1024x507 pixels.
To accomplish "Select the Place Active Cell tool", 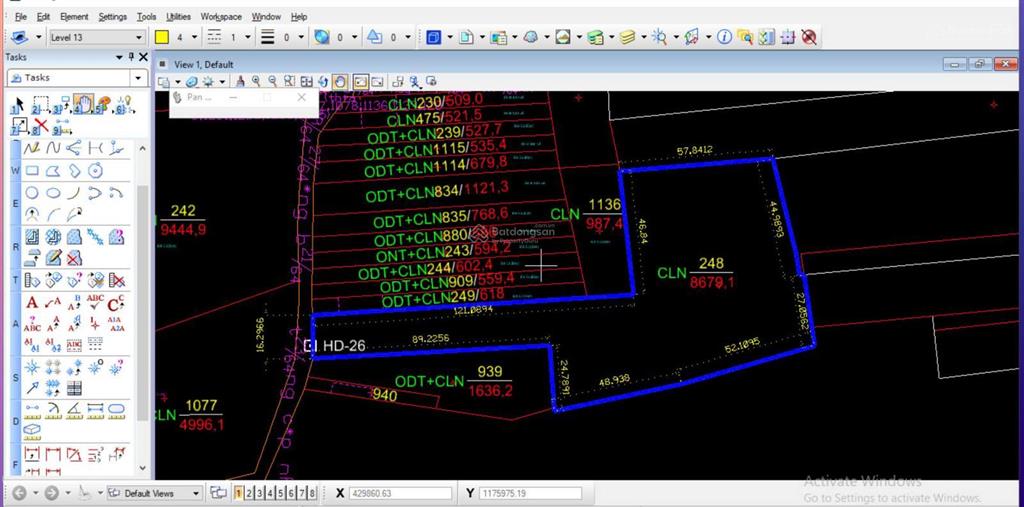I will click(32, 367).
